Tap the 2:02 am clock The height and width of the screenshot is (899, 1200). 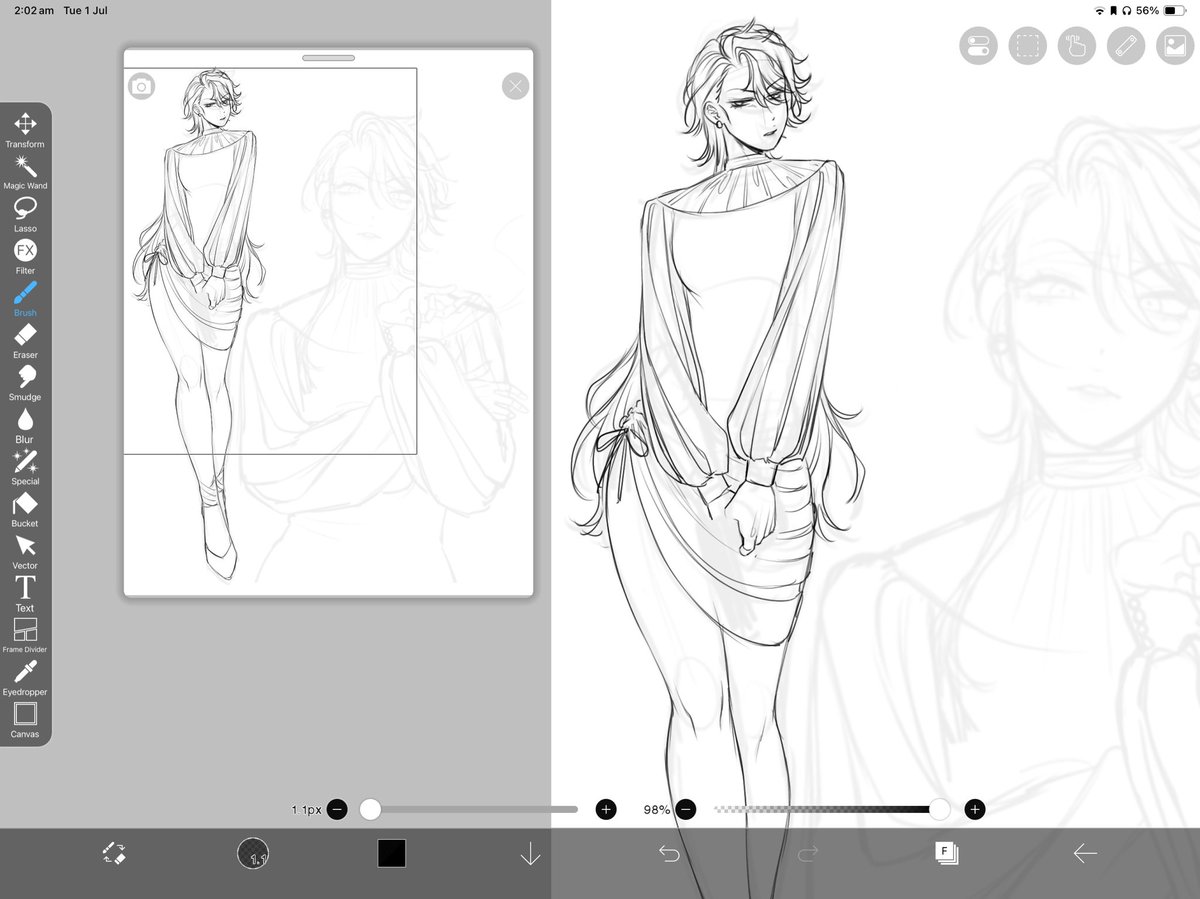tap(33, 10)
